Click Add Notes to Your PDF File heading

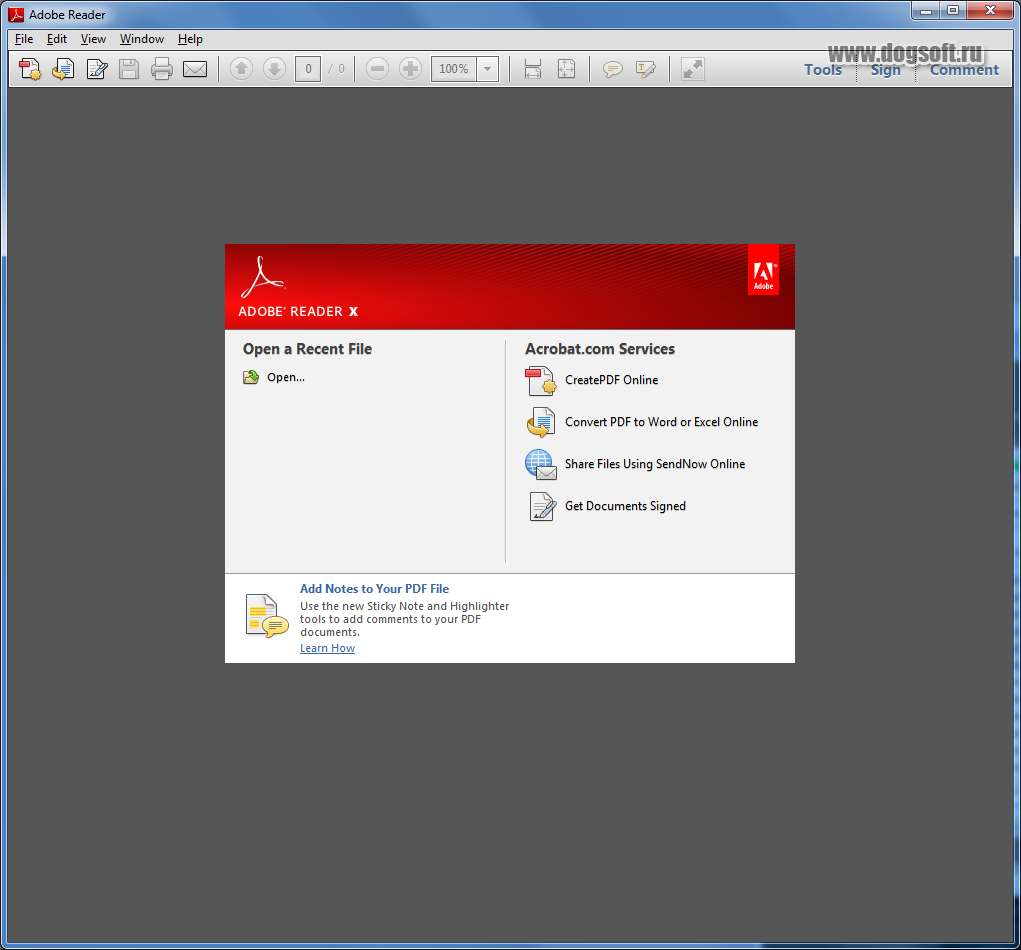[x=374, y=589]
